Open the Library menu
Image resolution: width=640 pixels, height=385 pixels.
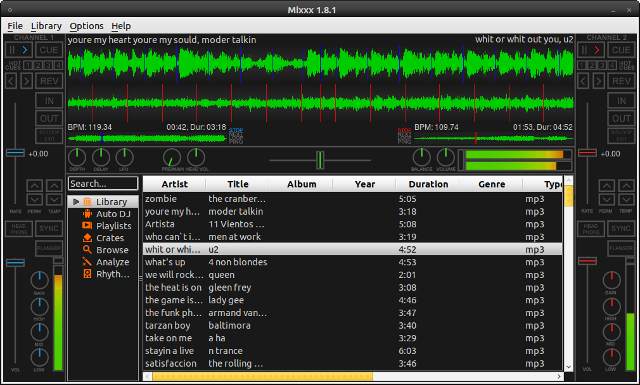tap(46, 26)
